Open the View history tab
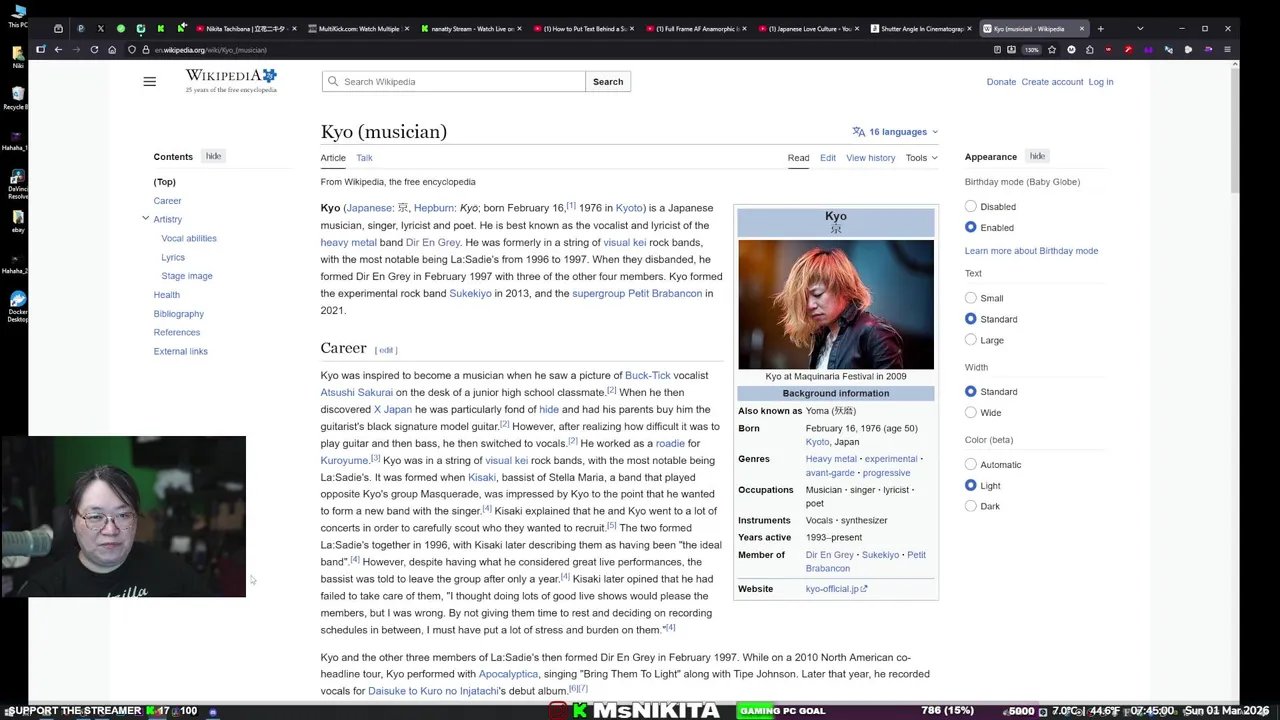This screenshot has width=1280, height=720. tap(871, 158)
